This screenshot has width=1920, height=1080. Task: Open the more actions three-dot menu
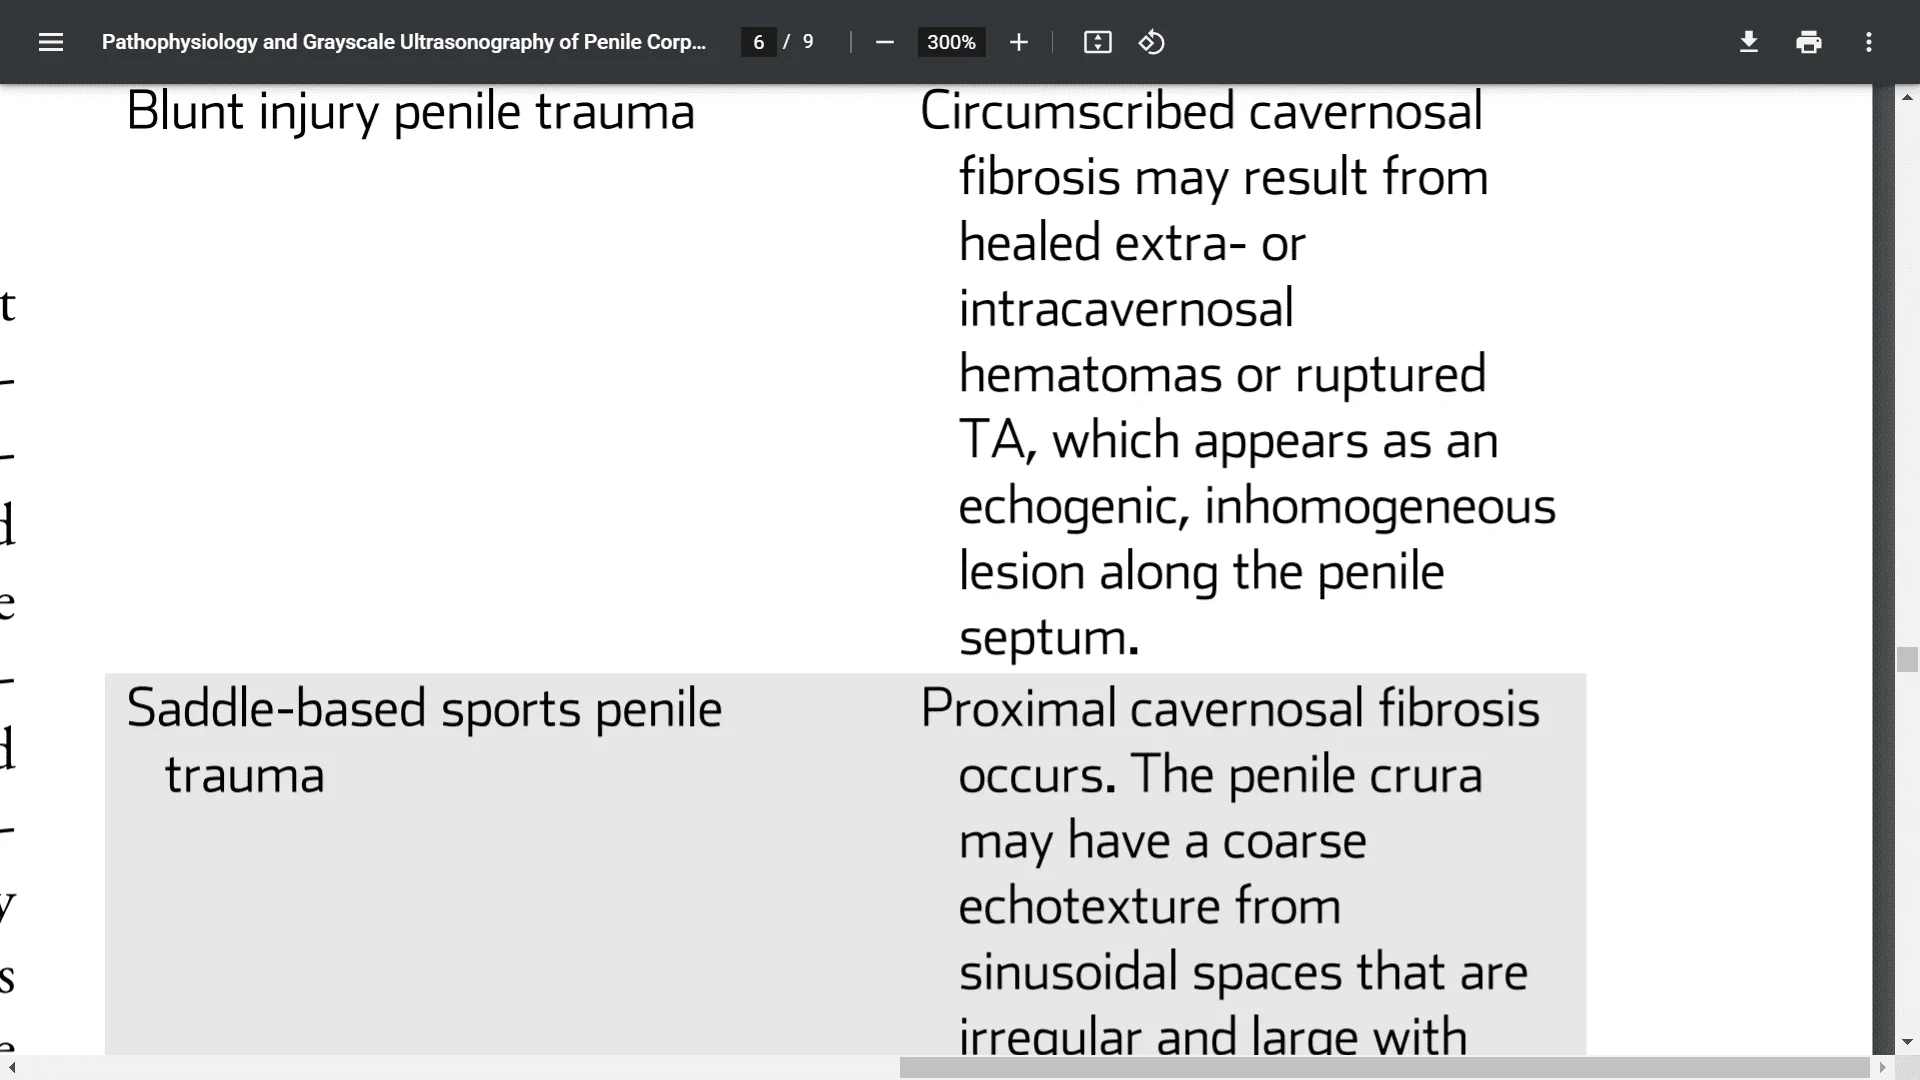click(x=1868, y=42)
